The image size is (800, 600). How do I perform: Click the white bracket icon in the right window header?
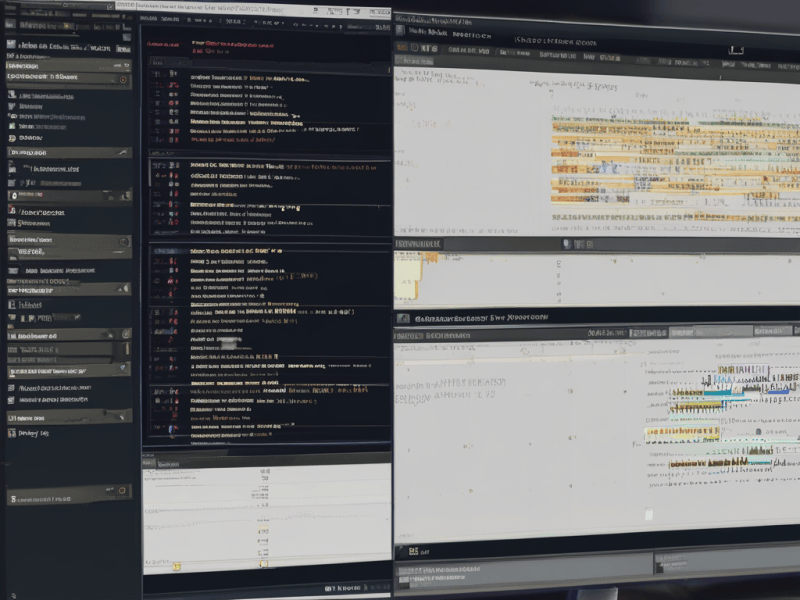pos(736,50)
